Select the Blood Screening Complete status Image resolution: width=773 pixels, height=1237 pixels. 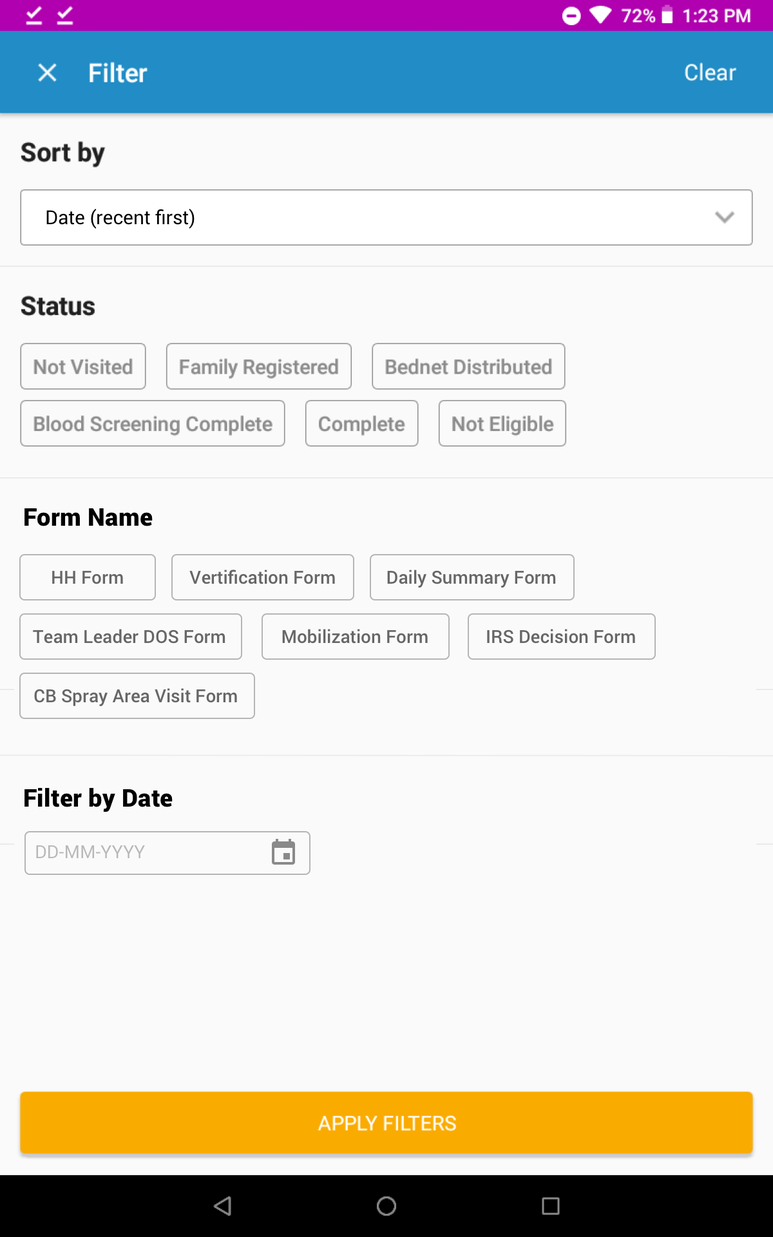pos(152,423)
